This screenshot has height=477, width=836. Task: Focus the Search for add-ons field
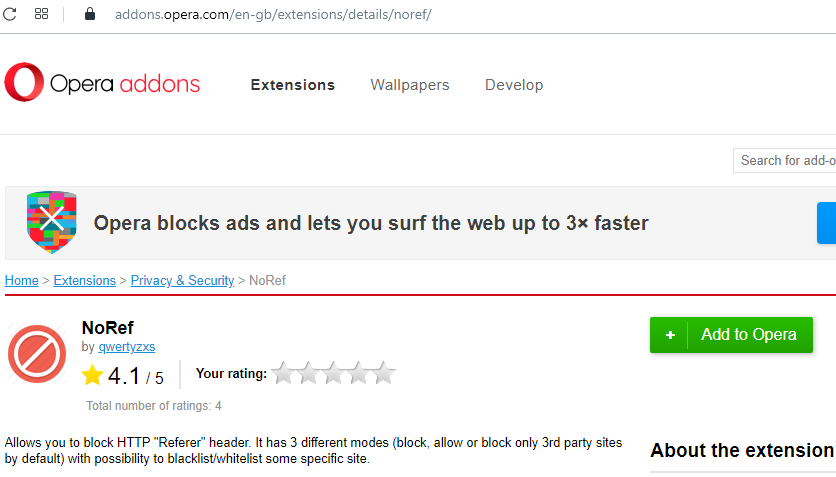coord(786,160)
